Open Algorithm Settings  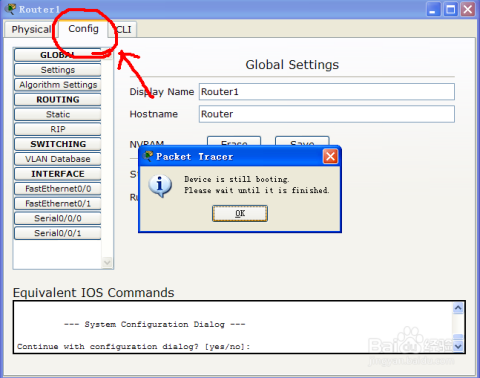tap(58, 85)
